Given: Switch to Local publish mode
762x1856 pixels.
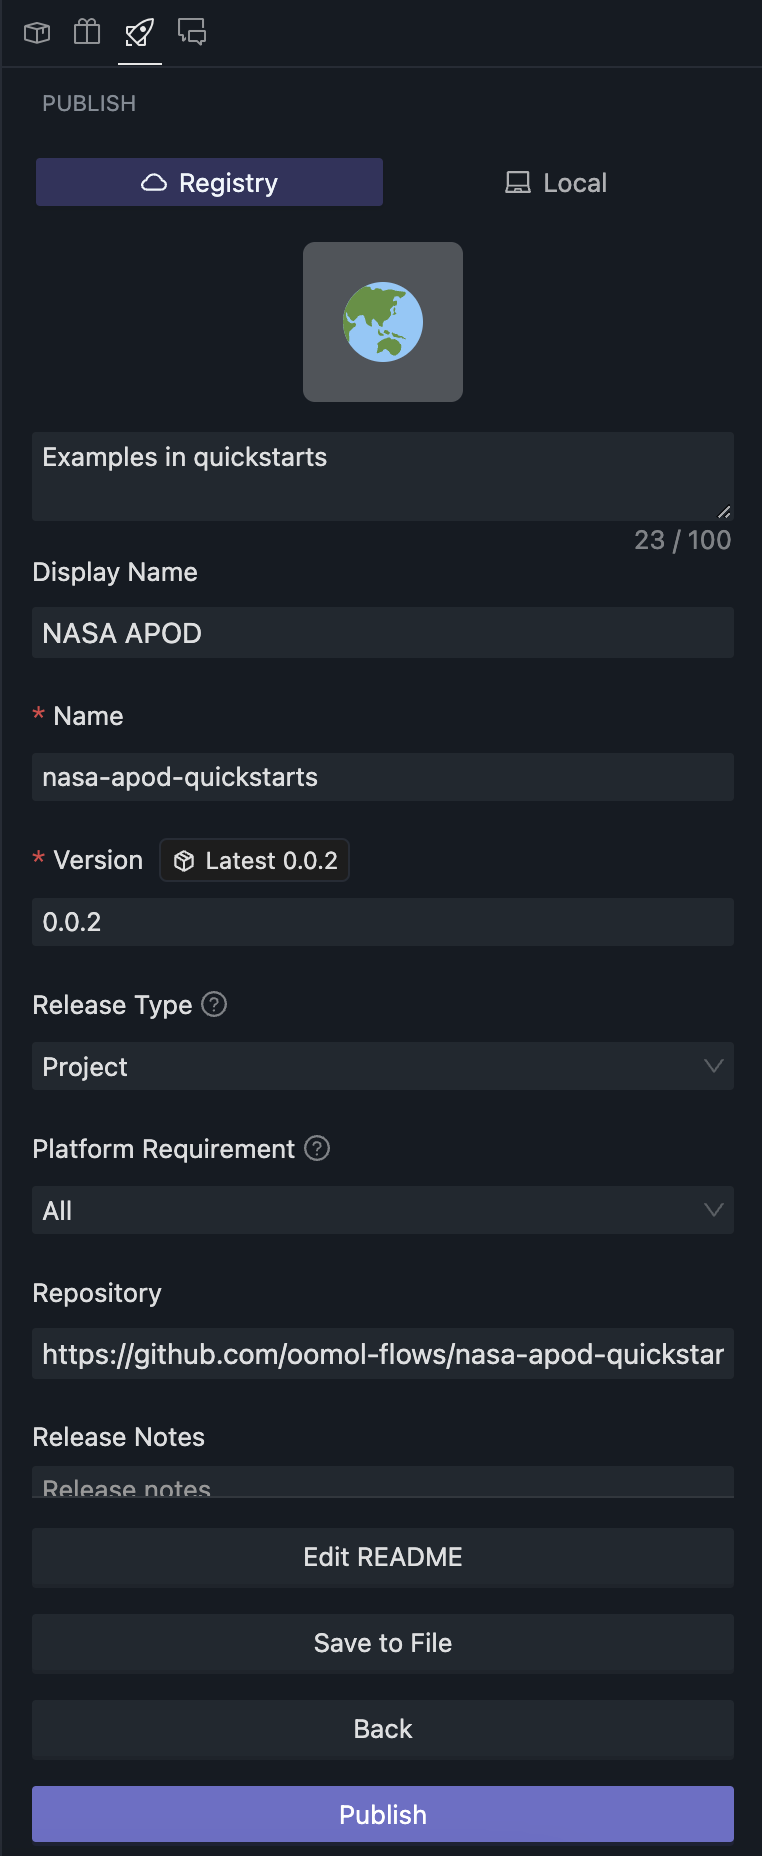Looking at the screenshot, I should tap(556, 183).
